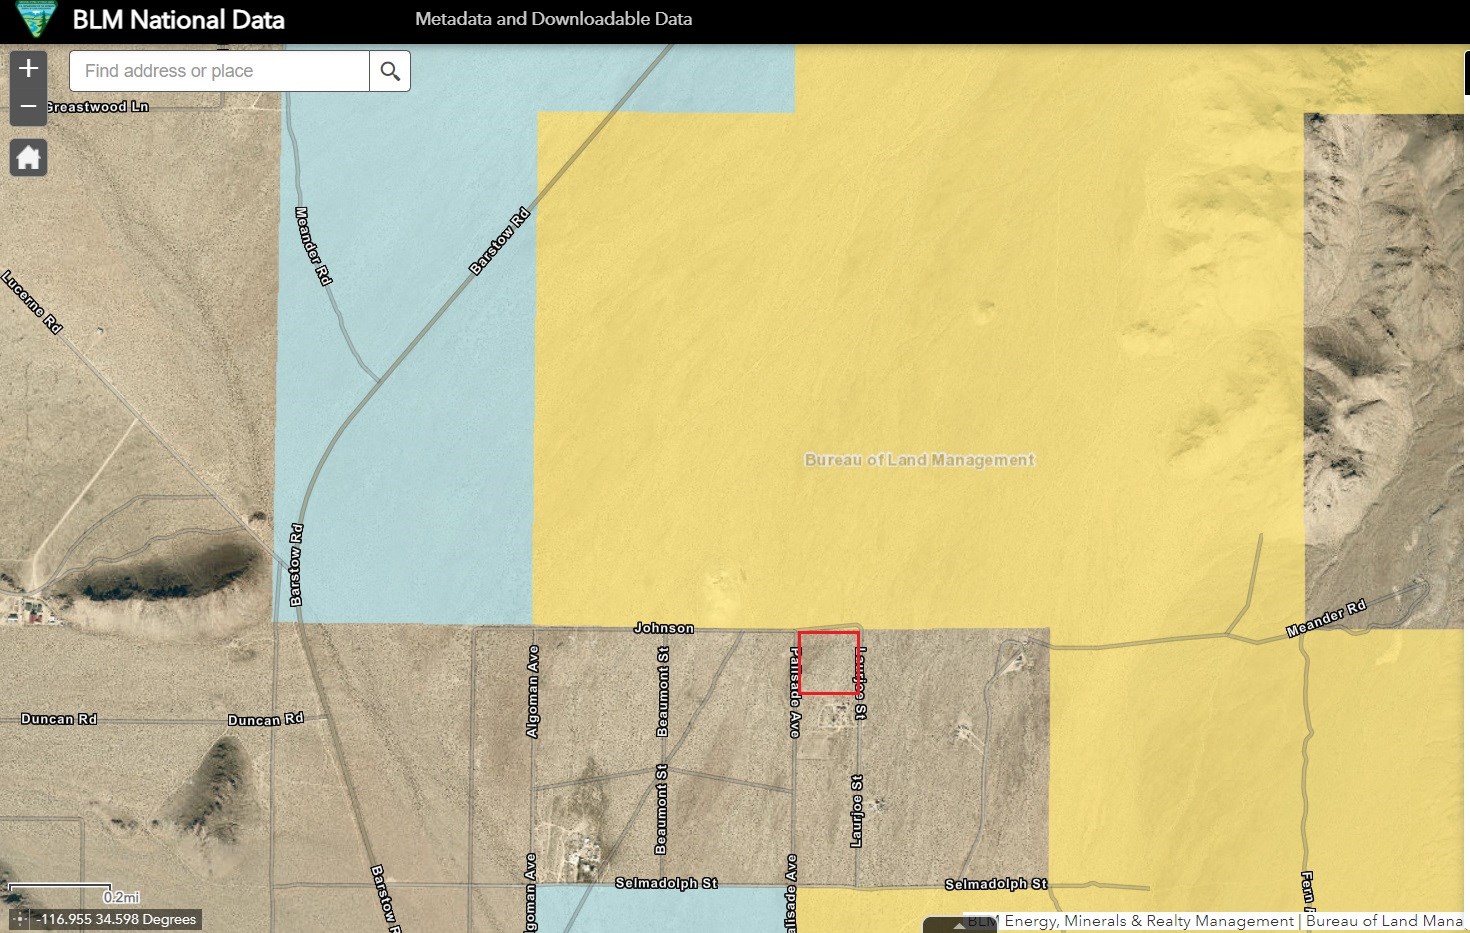Zoom in on the map
This screenshot has height=933, width=1470.
pyautogui.click(x=28, y=68)
